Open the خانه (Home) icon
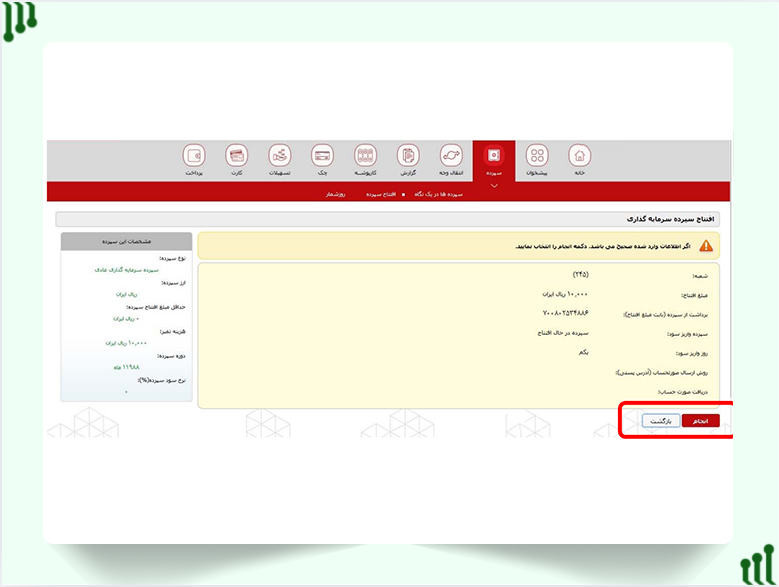The width and height of the screenshot is (779, 587). coord(579,156)
